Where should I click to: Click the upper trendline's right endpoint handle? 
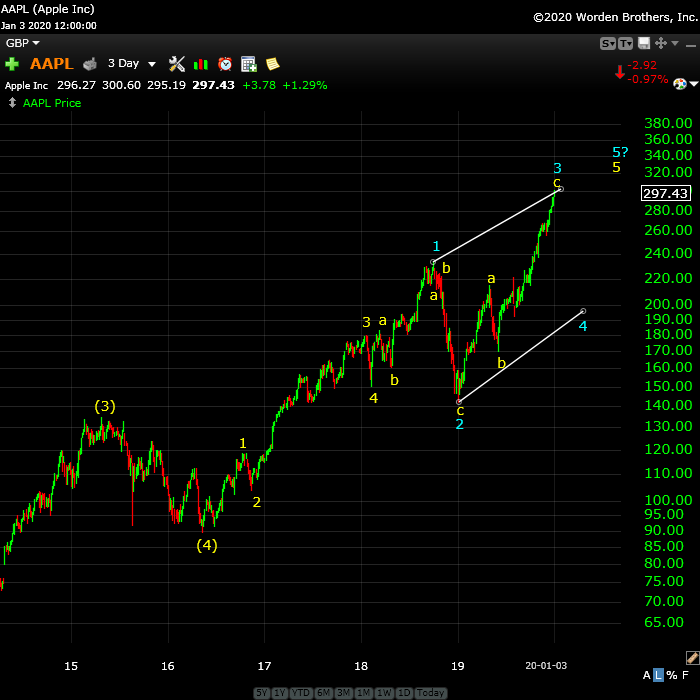click(561, 189)
